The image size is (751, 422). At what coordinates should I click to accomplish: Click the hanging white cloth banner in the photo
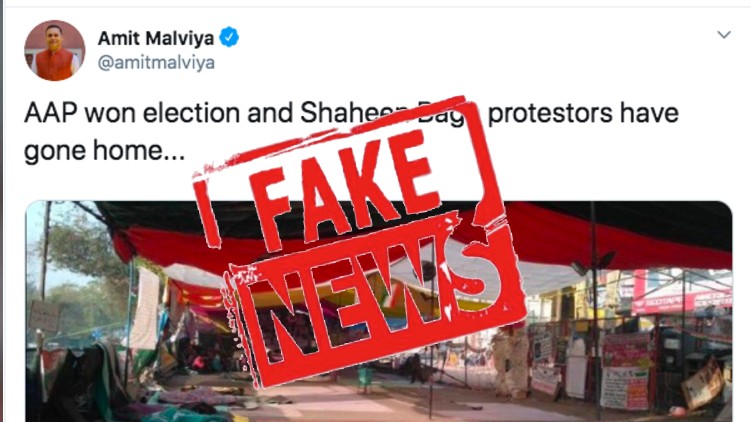coord(144,308)
